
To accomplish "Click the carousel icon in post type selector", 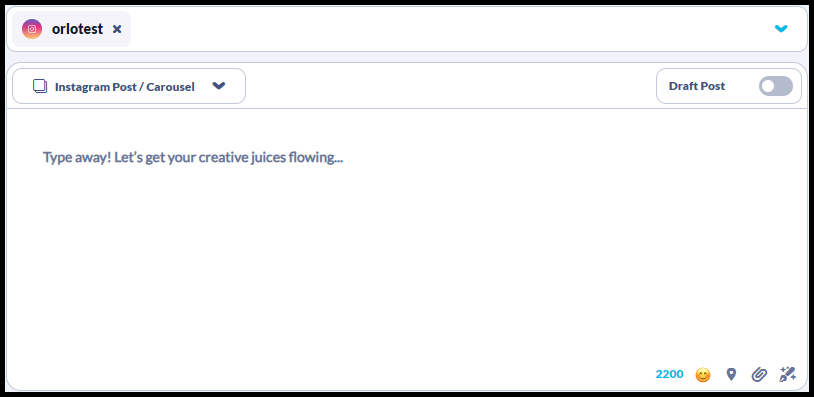I will click(40, 86).
